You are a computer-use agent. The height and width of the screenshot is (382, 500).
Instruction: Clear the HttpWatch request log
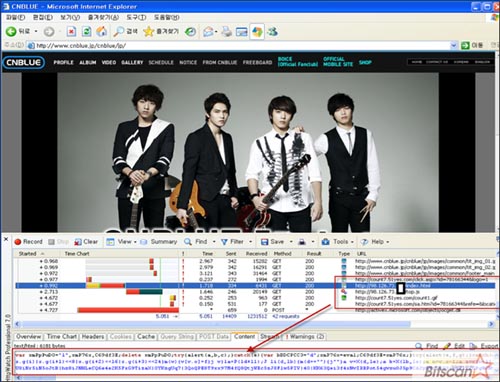pyautogui.click(x=86, y=242)
